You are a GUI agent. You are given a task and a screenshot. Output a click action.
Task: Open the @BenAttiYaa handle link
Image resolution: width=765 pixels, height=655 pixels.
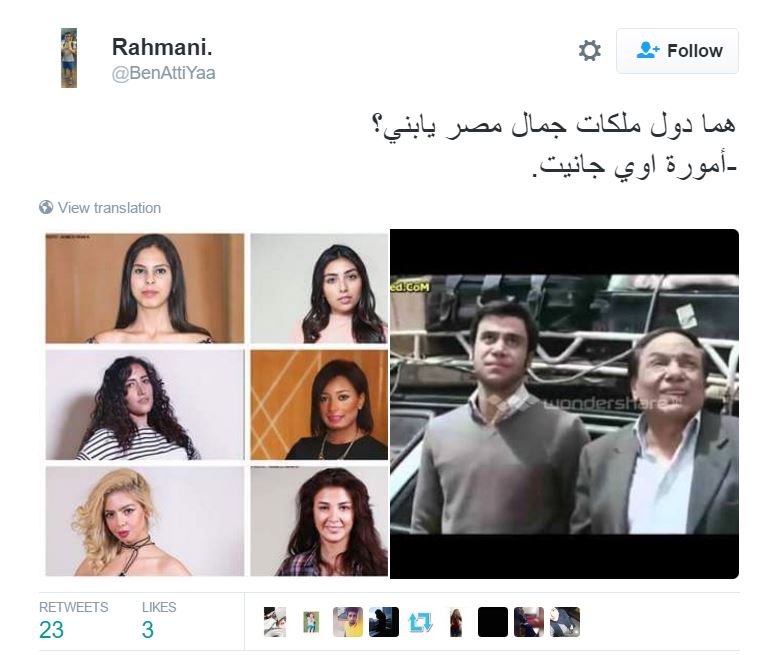click(163, 73)
